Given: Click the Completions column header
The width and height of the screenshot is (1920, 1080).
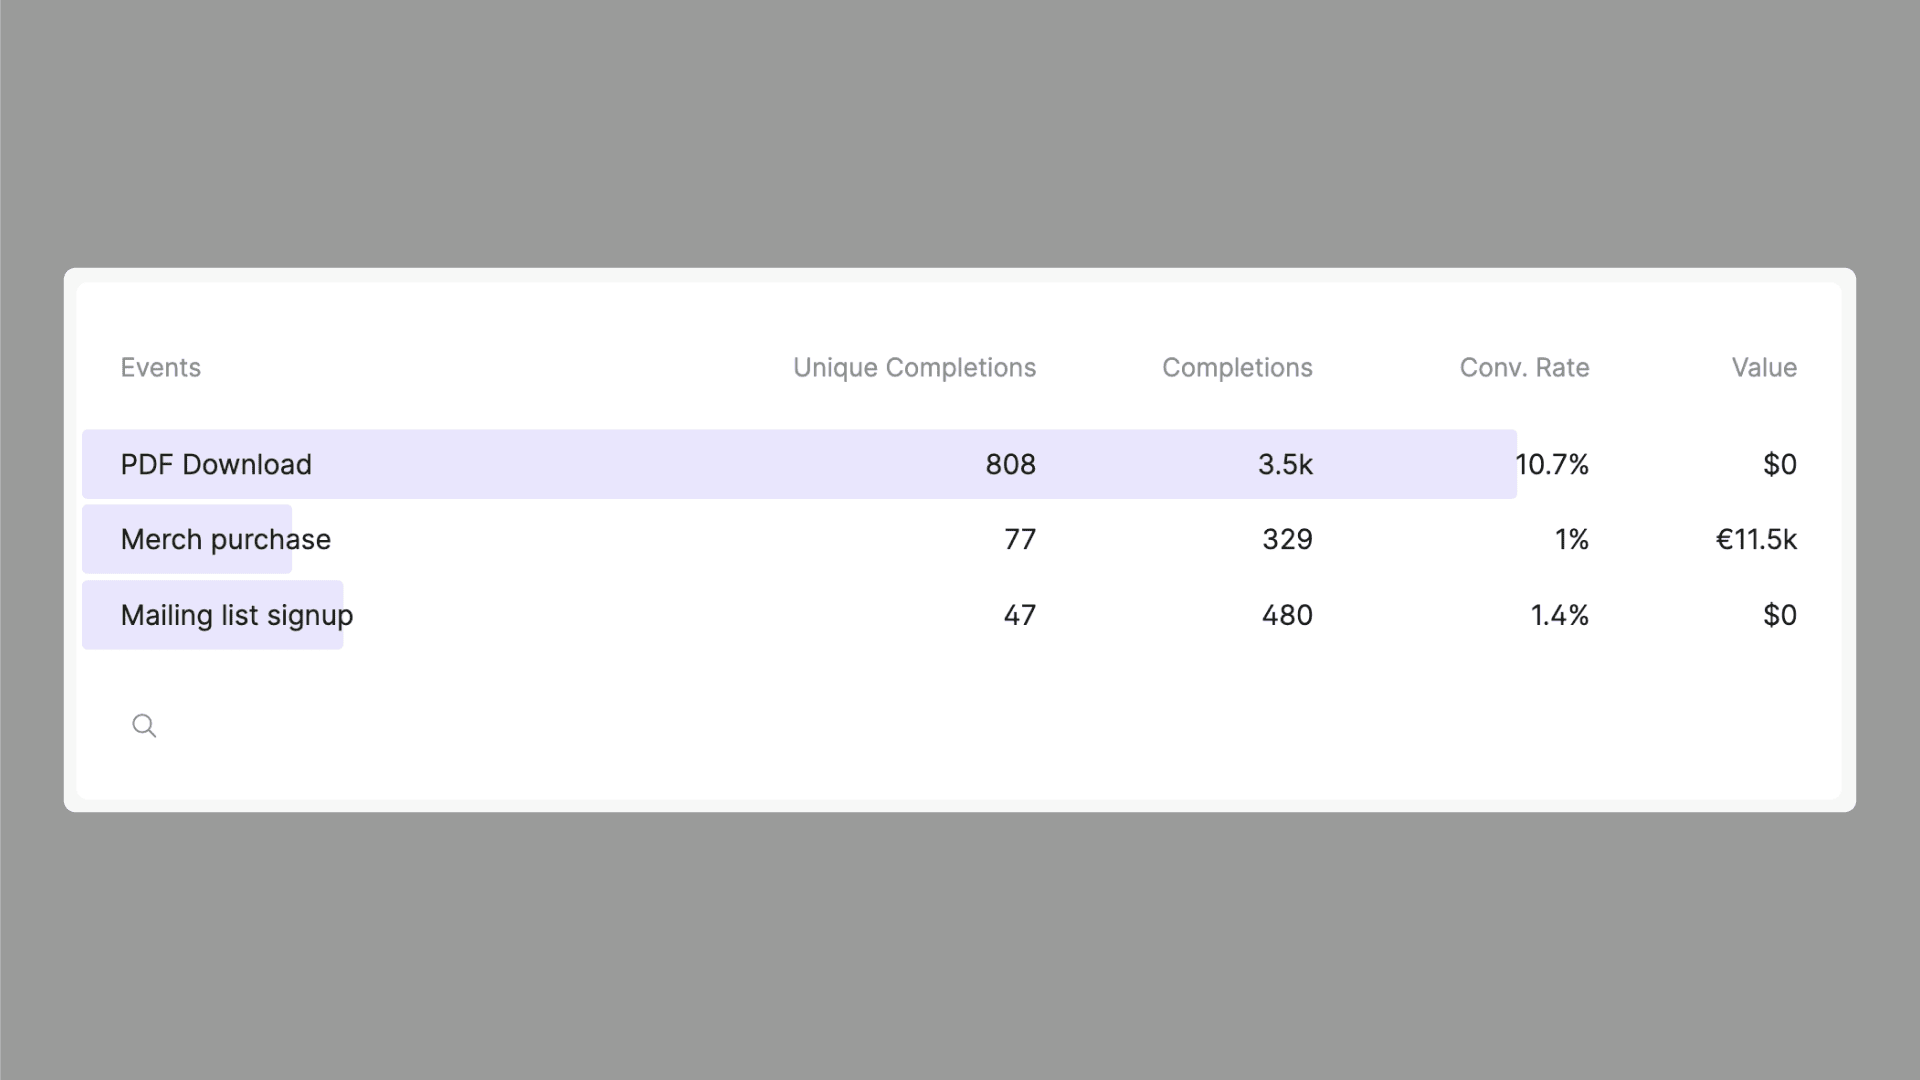Looking at the screenshot, I should tap(1237, 367).
